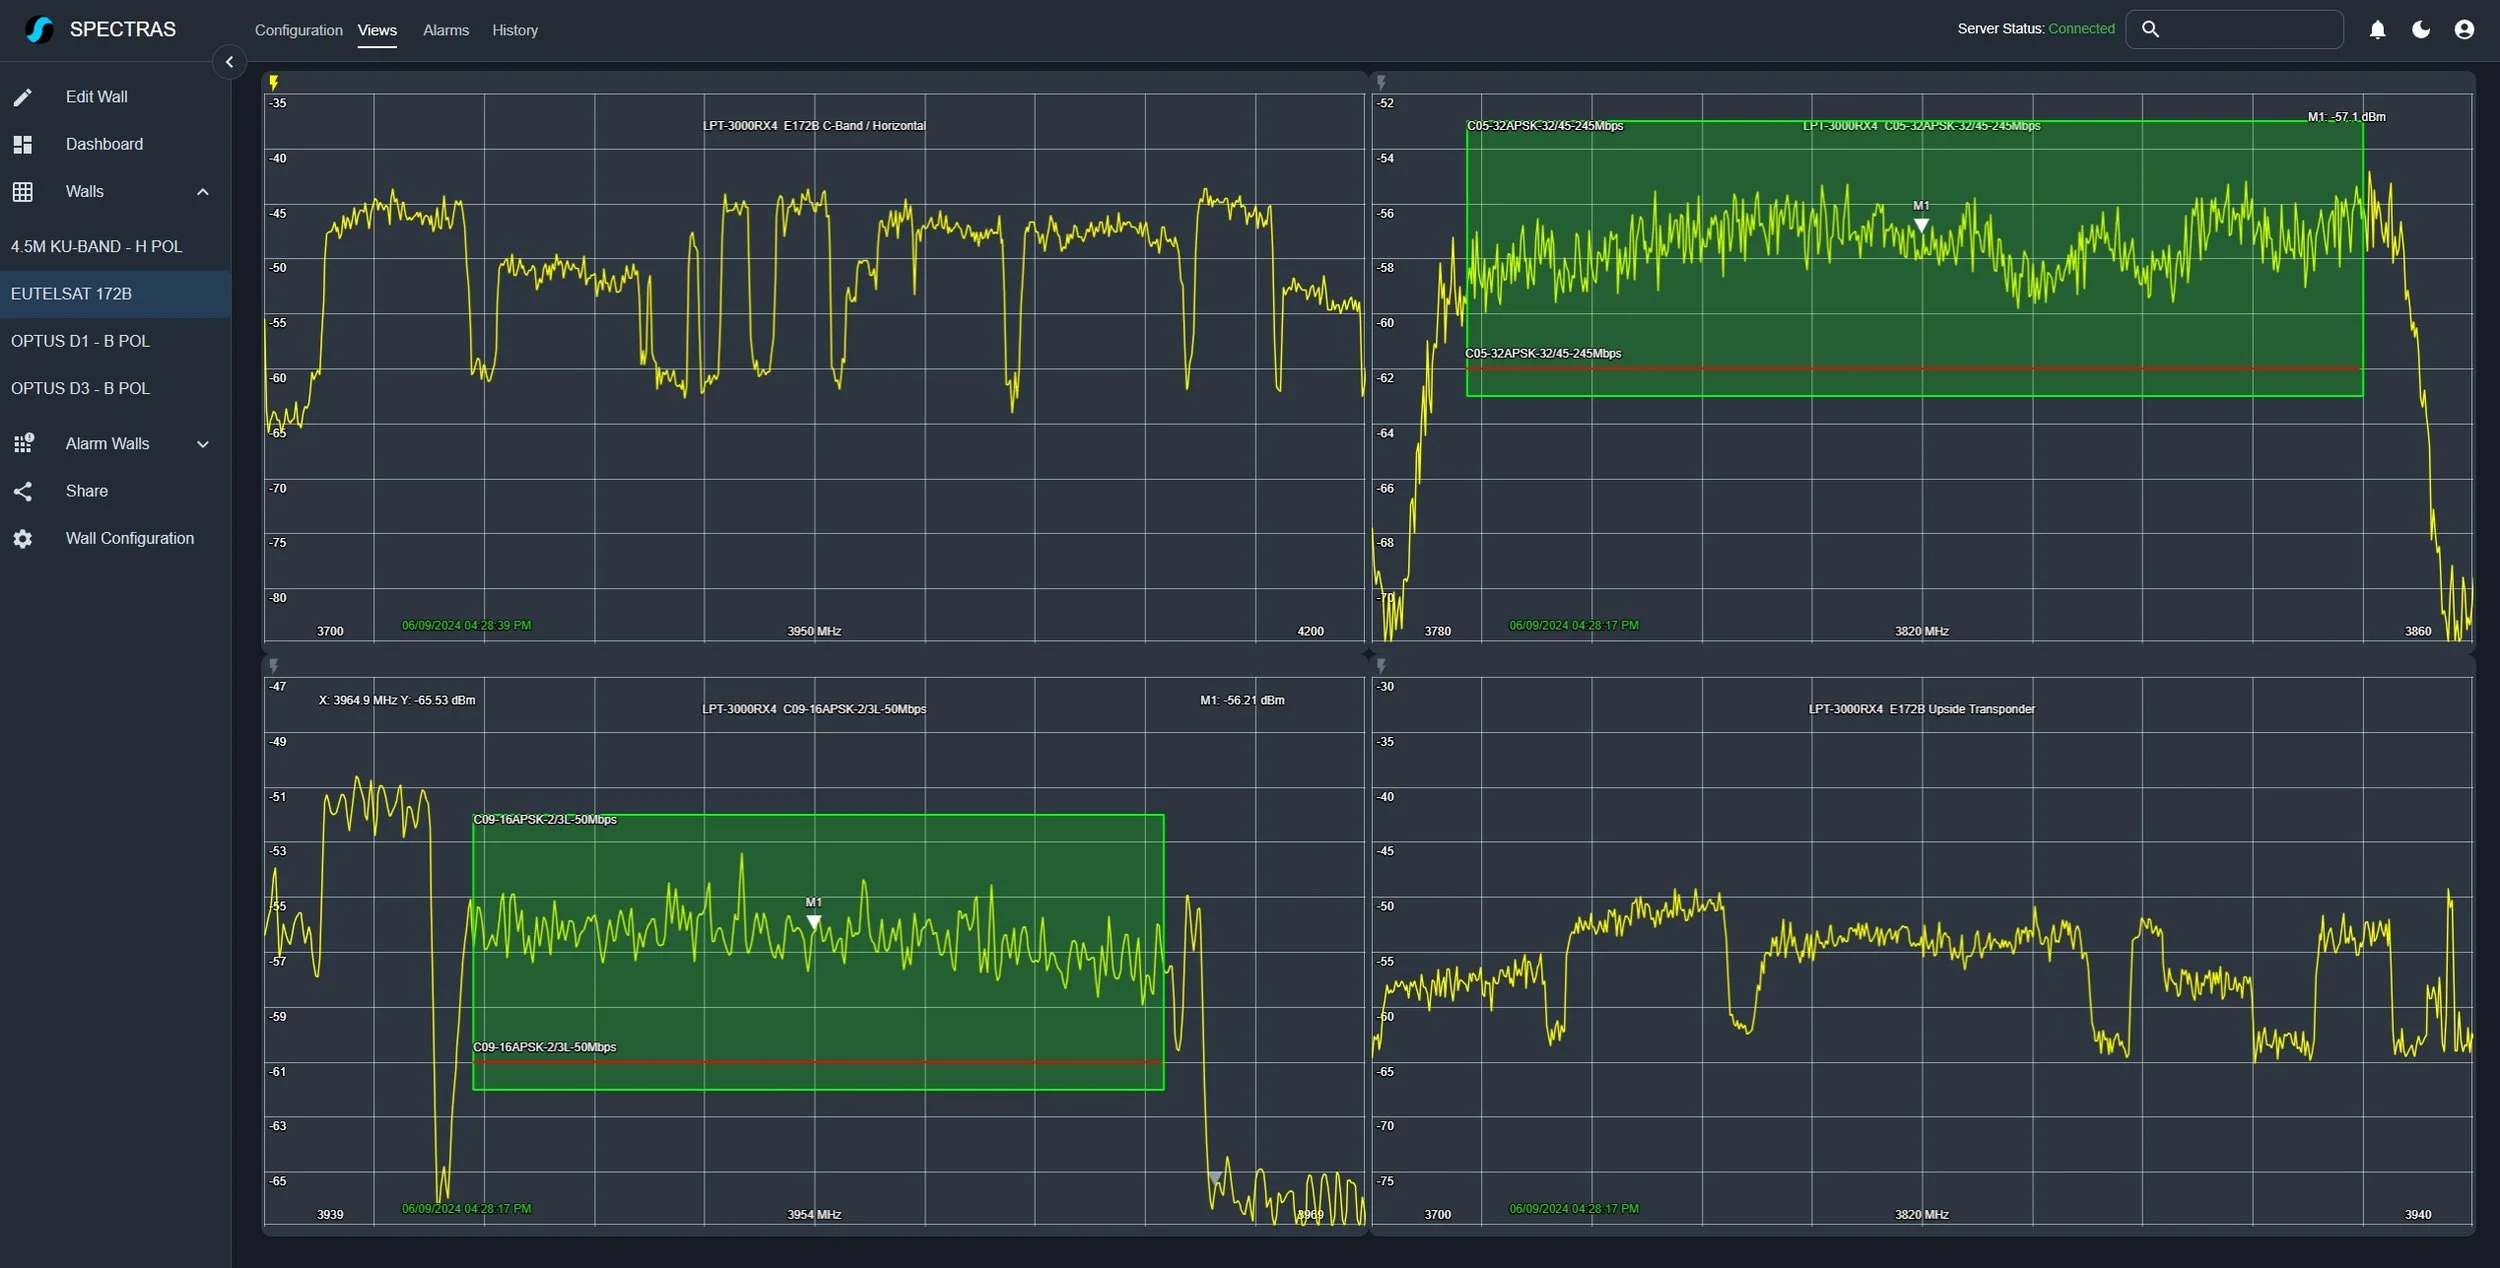2500x1268 pixels.
Task: Select the Views tab
Action: pyautogui.click(x=377, y=31)
